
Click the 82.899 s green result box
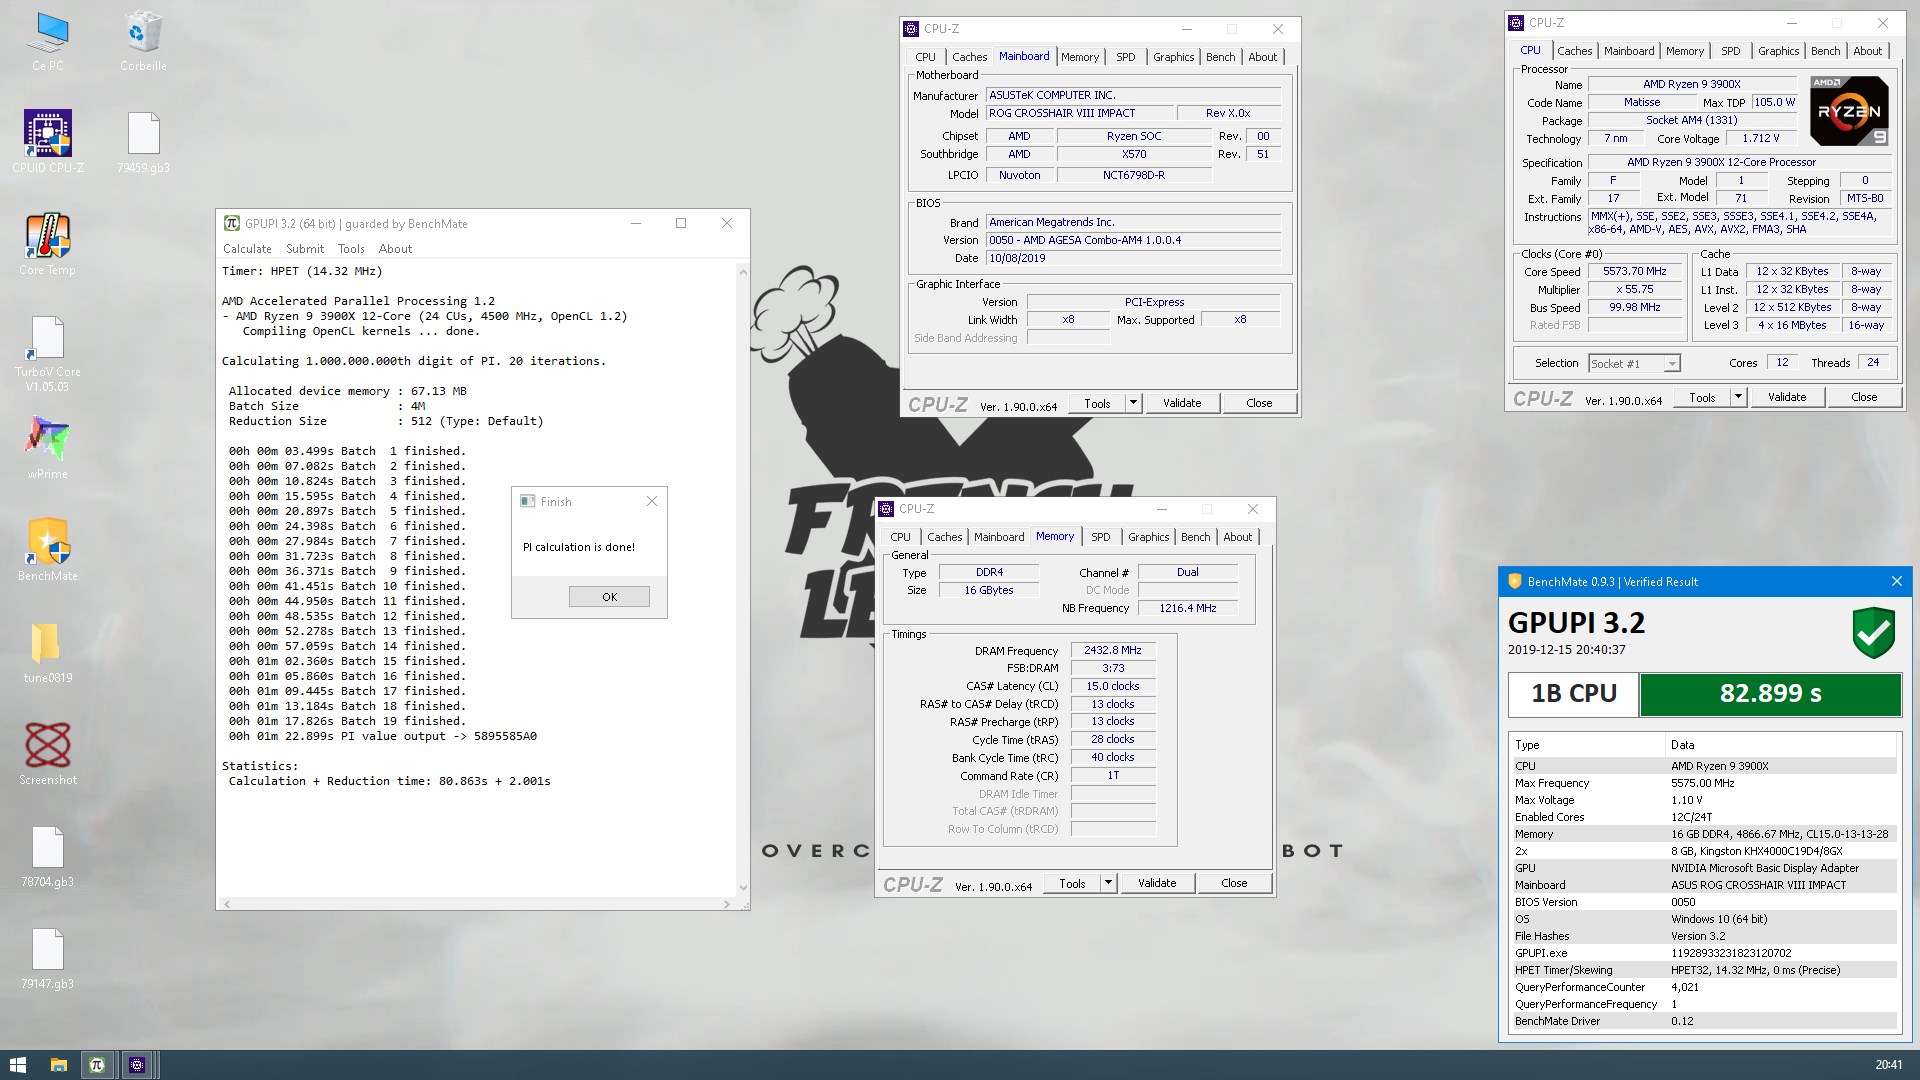point(1770,694)
